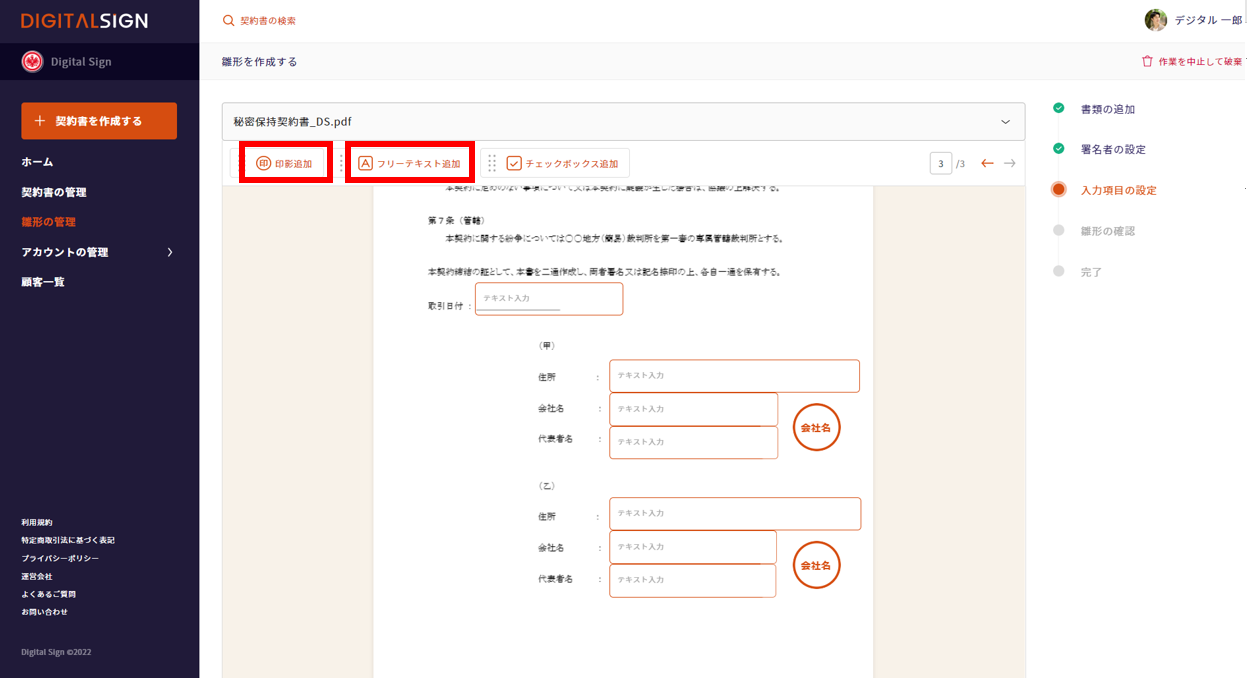This screenshot has width=1247, height=678.
Task: Open the 利用規約 link
Action: click(x=37, y=522)
